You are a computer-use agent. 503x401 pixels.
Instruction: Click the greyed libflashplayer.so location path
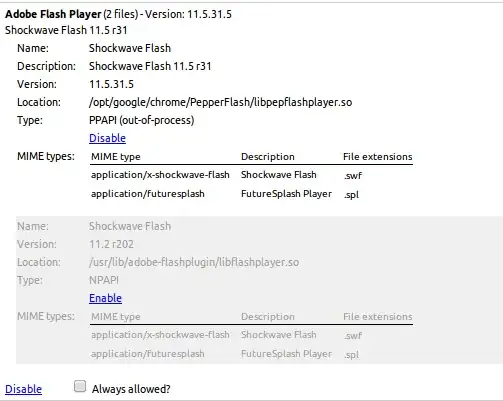pyautogui.click(x=194, y=262)
